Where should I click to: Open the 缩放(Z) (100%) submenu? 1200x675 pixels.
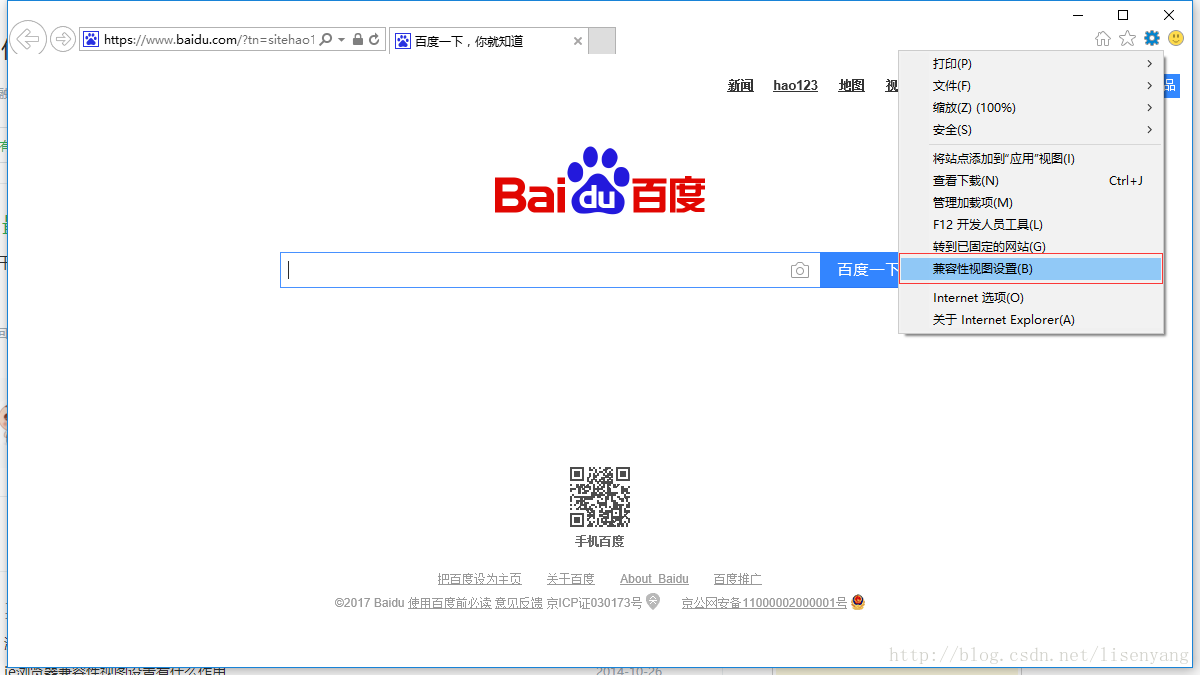pyautogui.click(x=1031, y=108)
